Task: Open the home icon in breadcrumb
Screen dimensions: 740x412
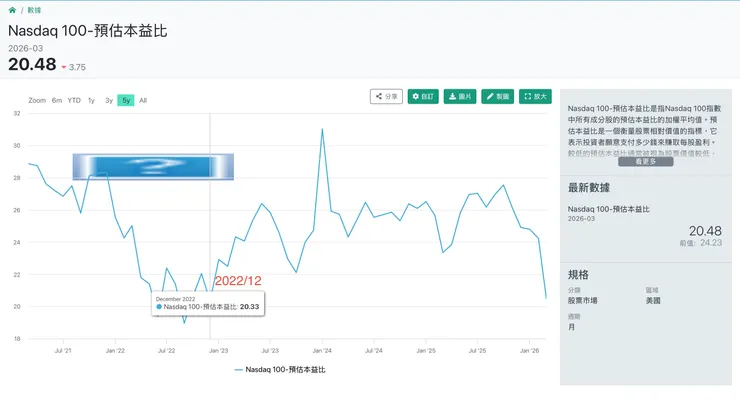Action: click(12, 10)
